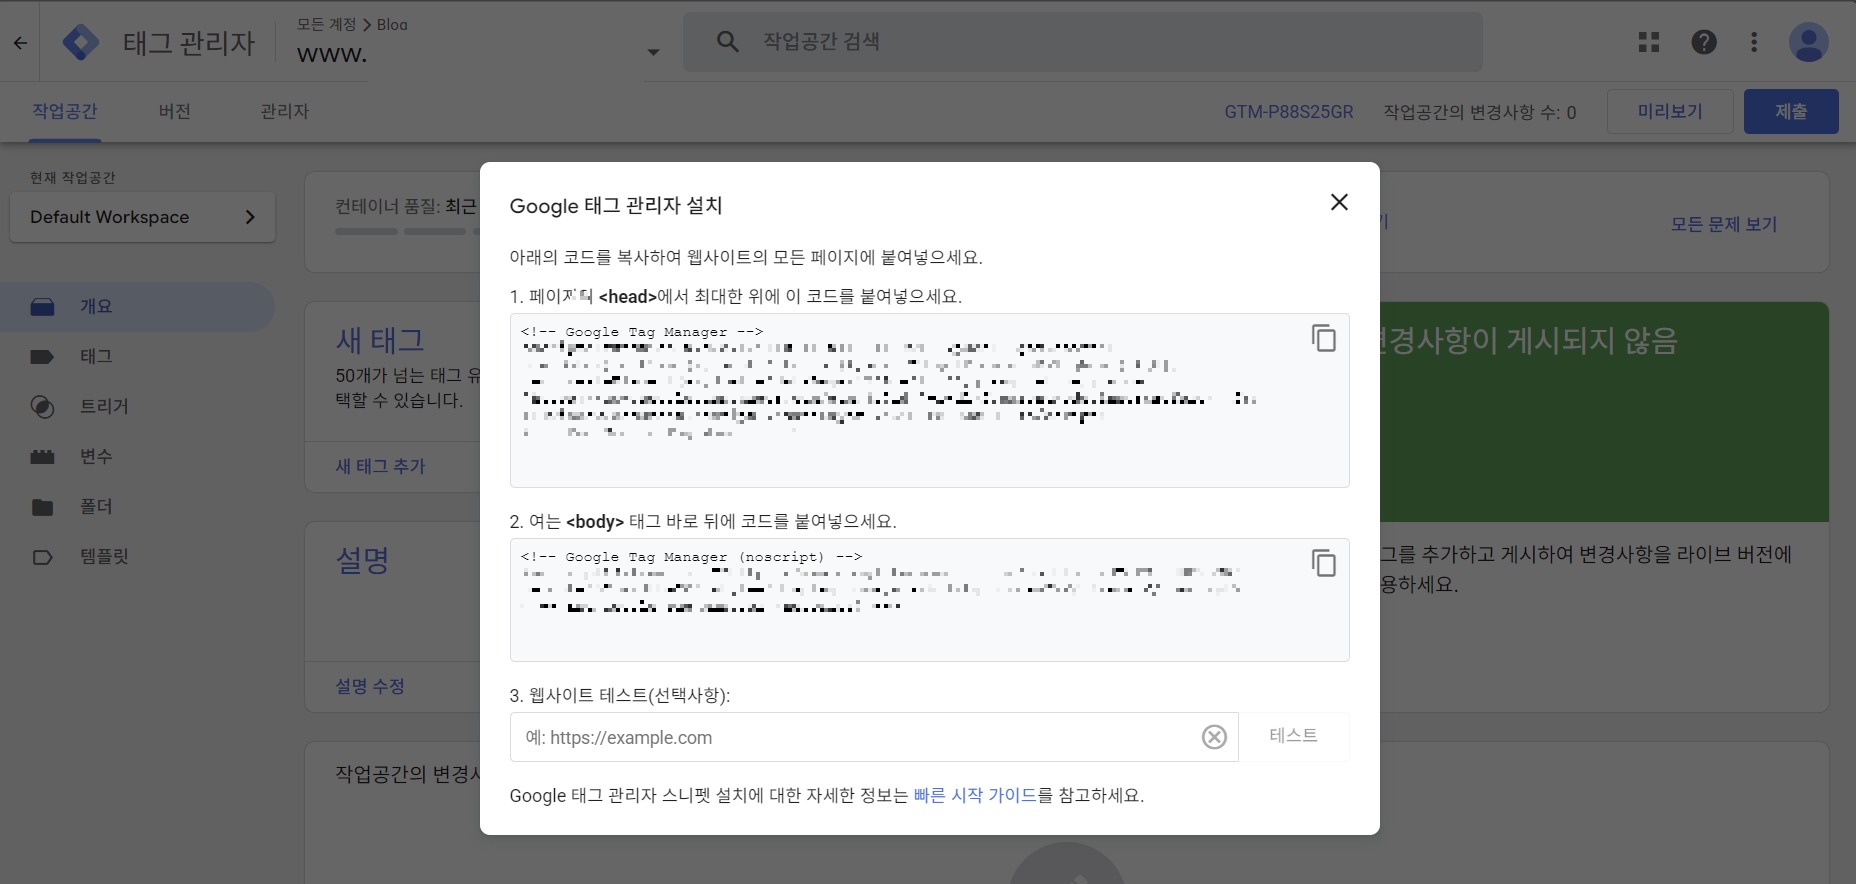Click the 제출 submit button

tap(1791, 111)
